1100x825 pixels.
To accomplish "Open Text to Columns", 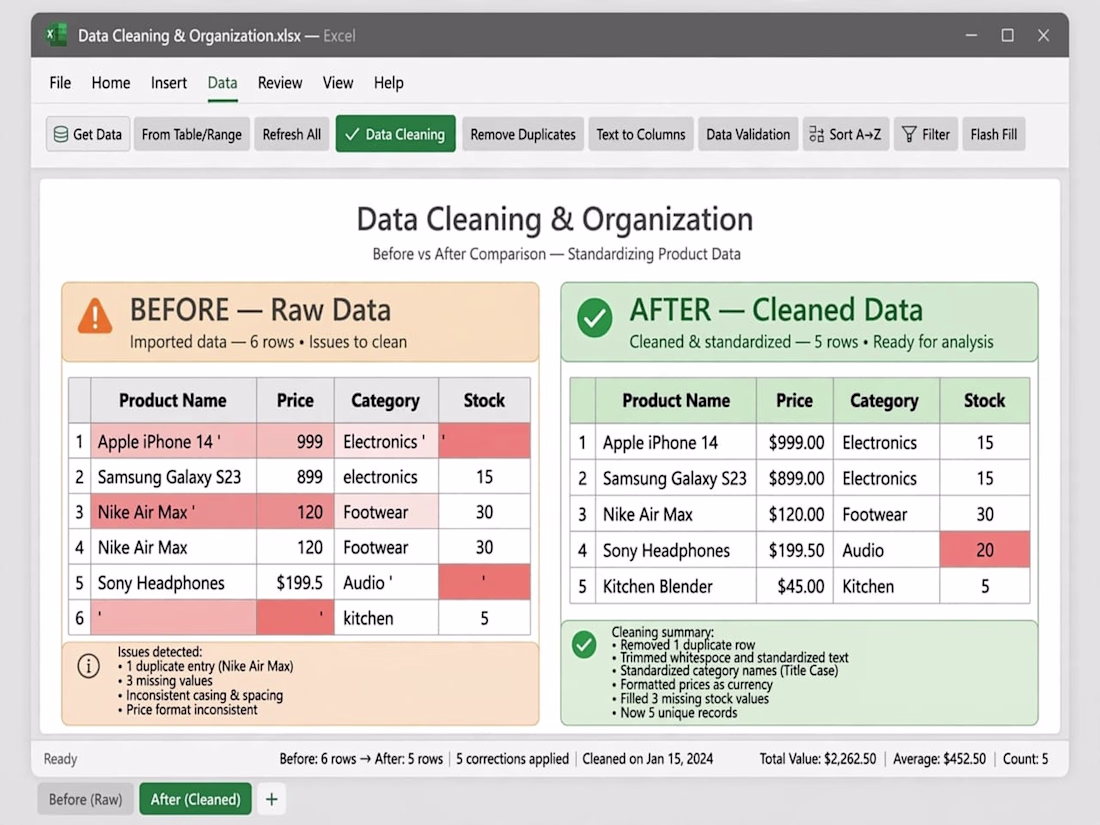I will coord(640,134).
